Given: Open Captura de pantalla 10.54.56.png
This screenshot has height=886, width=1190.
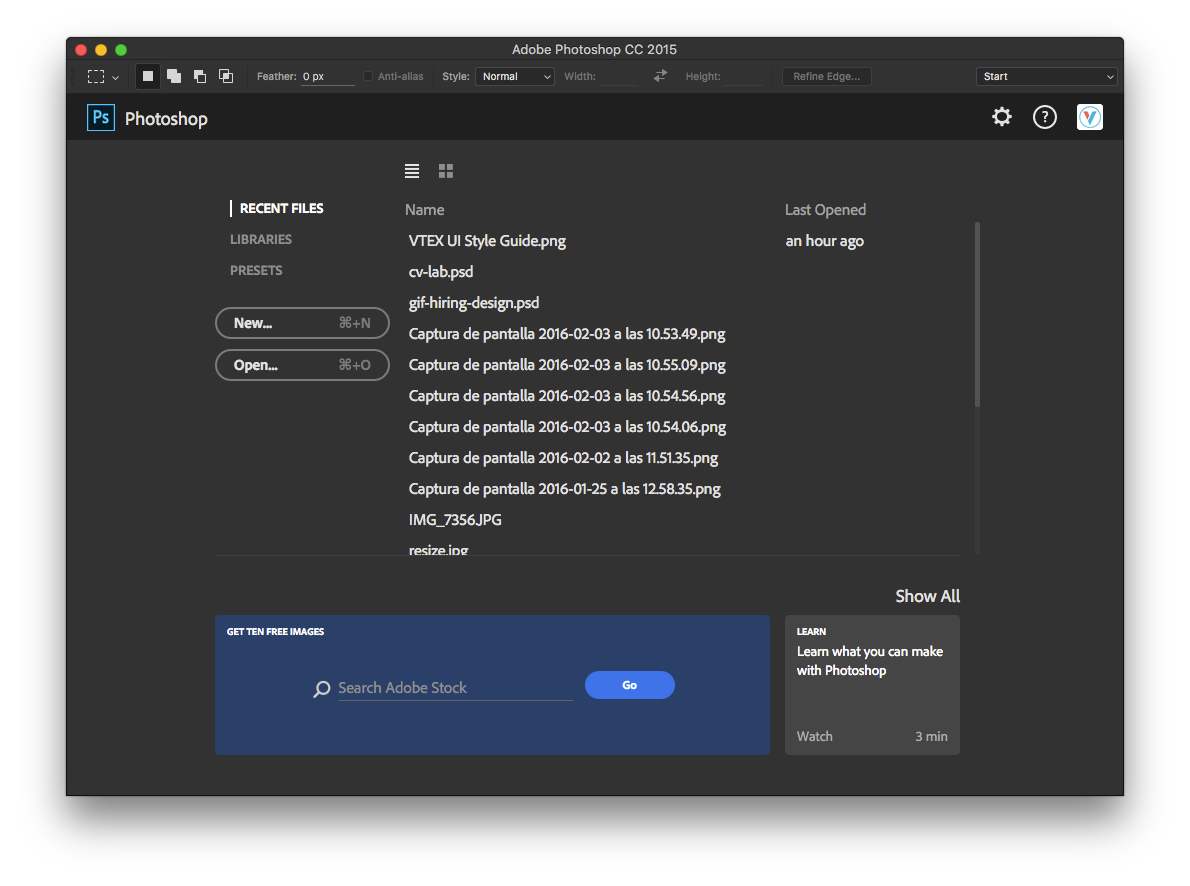Looking at the screenshot, I should [567, 396].
